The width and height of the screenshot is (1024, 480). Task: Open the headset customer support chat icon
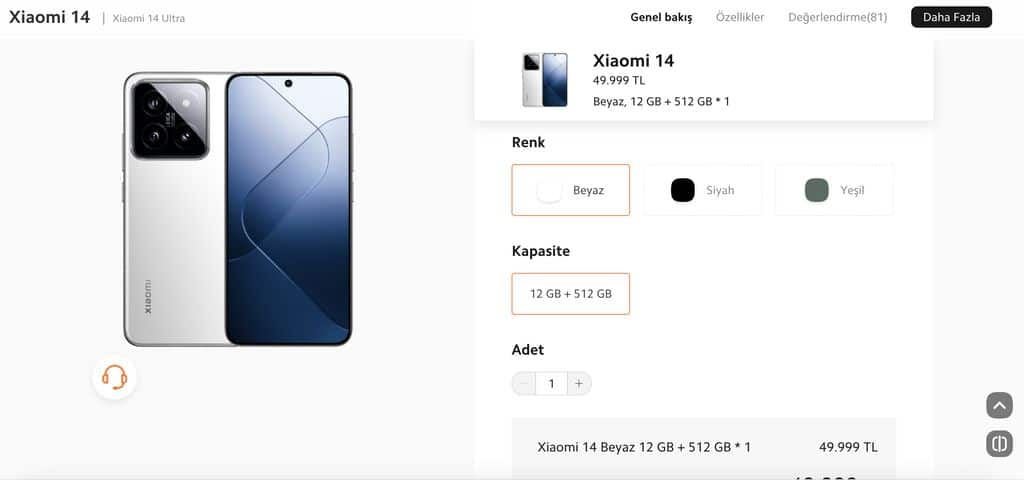click(x=114, y=377)
